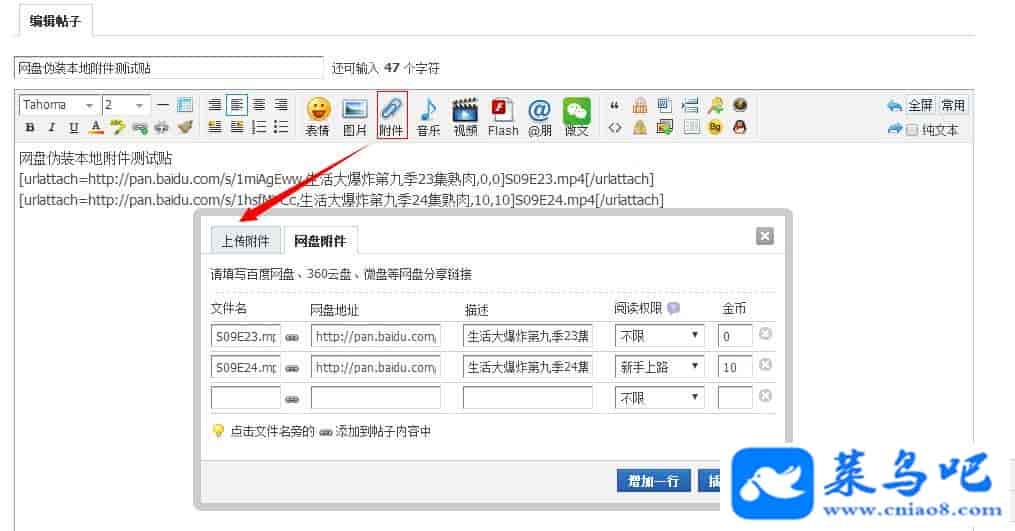Image resolution: width=1015 pixels, height=531 pixels.
Task: Click the empty description field in the third row
Action: click(x=528, y=398)
